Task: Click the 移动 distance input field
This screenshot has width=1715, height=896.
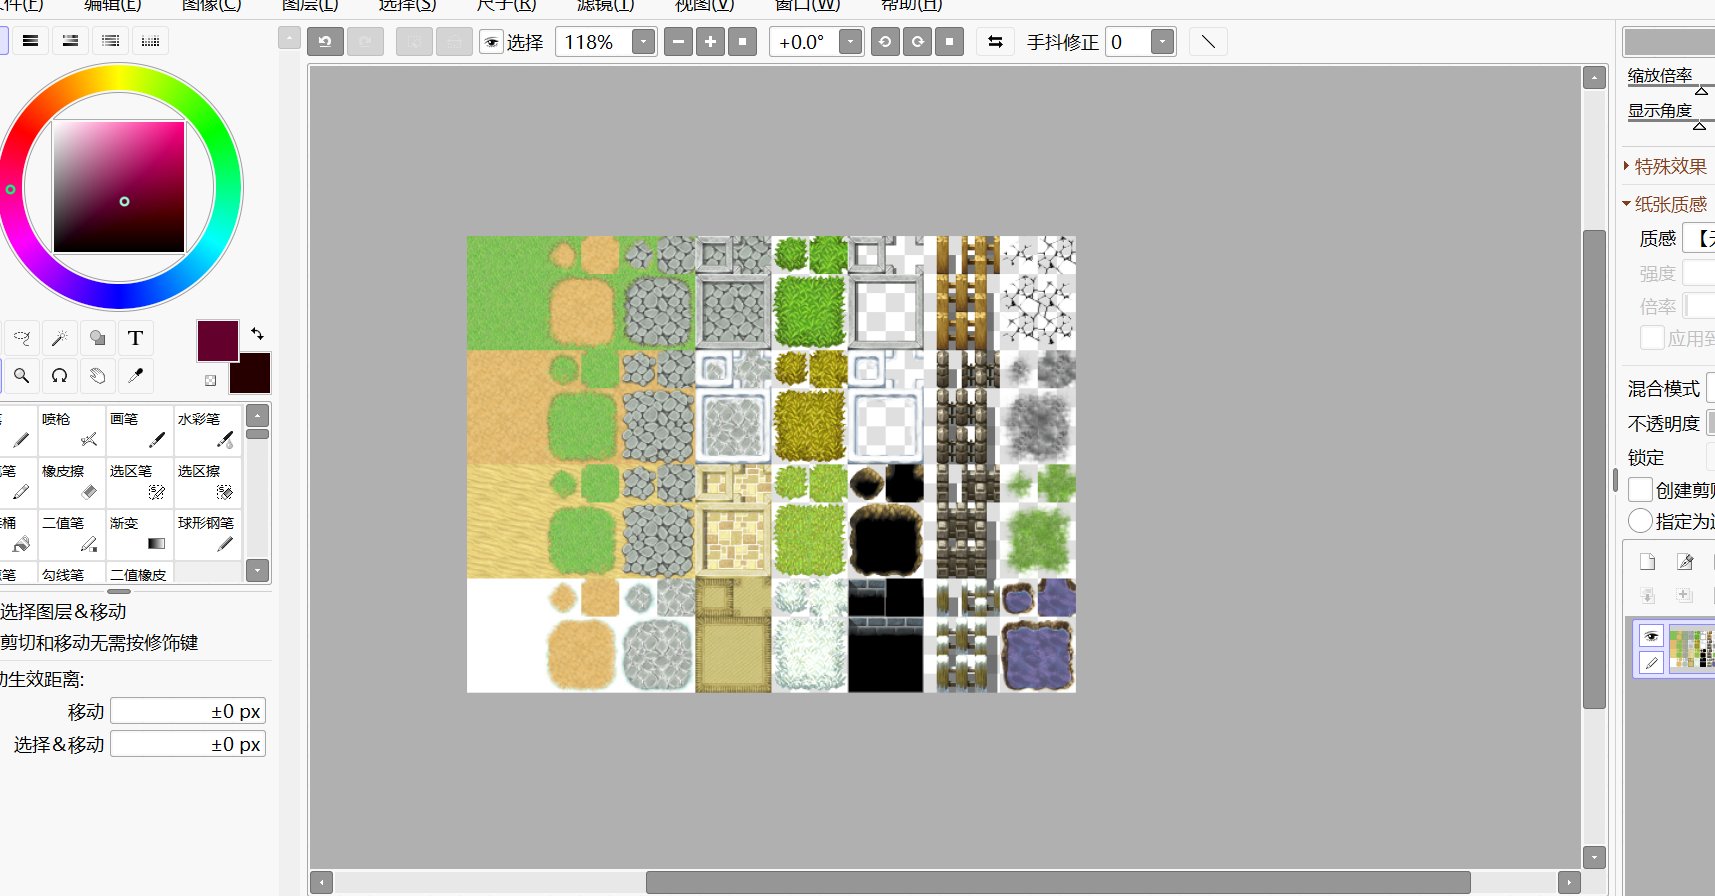Action: (188, 711)
